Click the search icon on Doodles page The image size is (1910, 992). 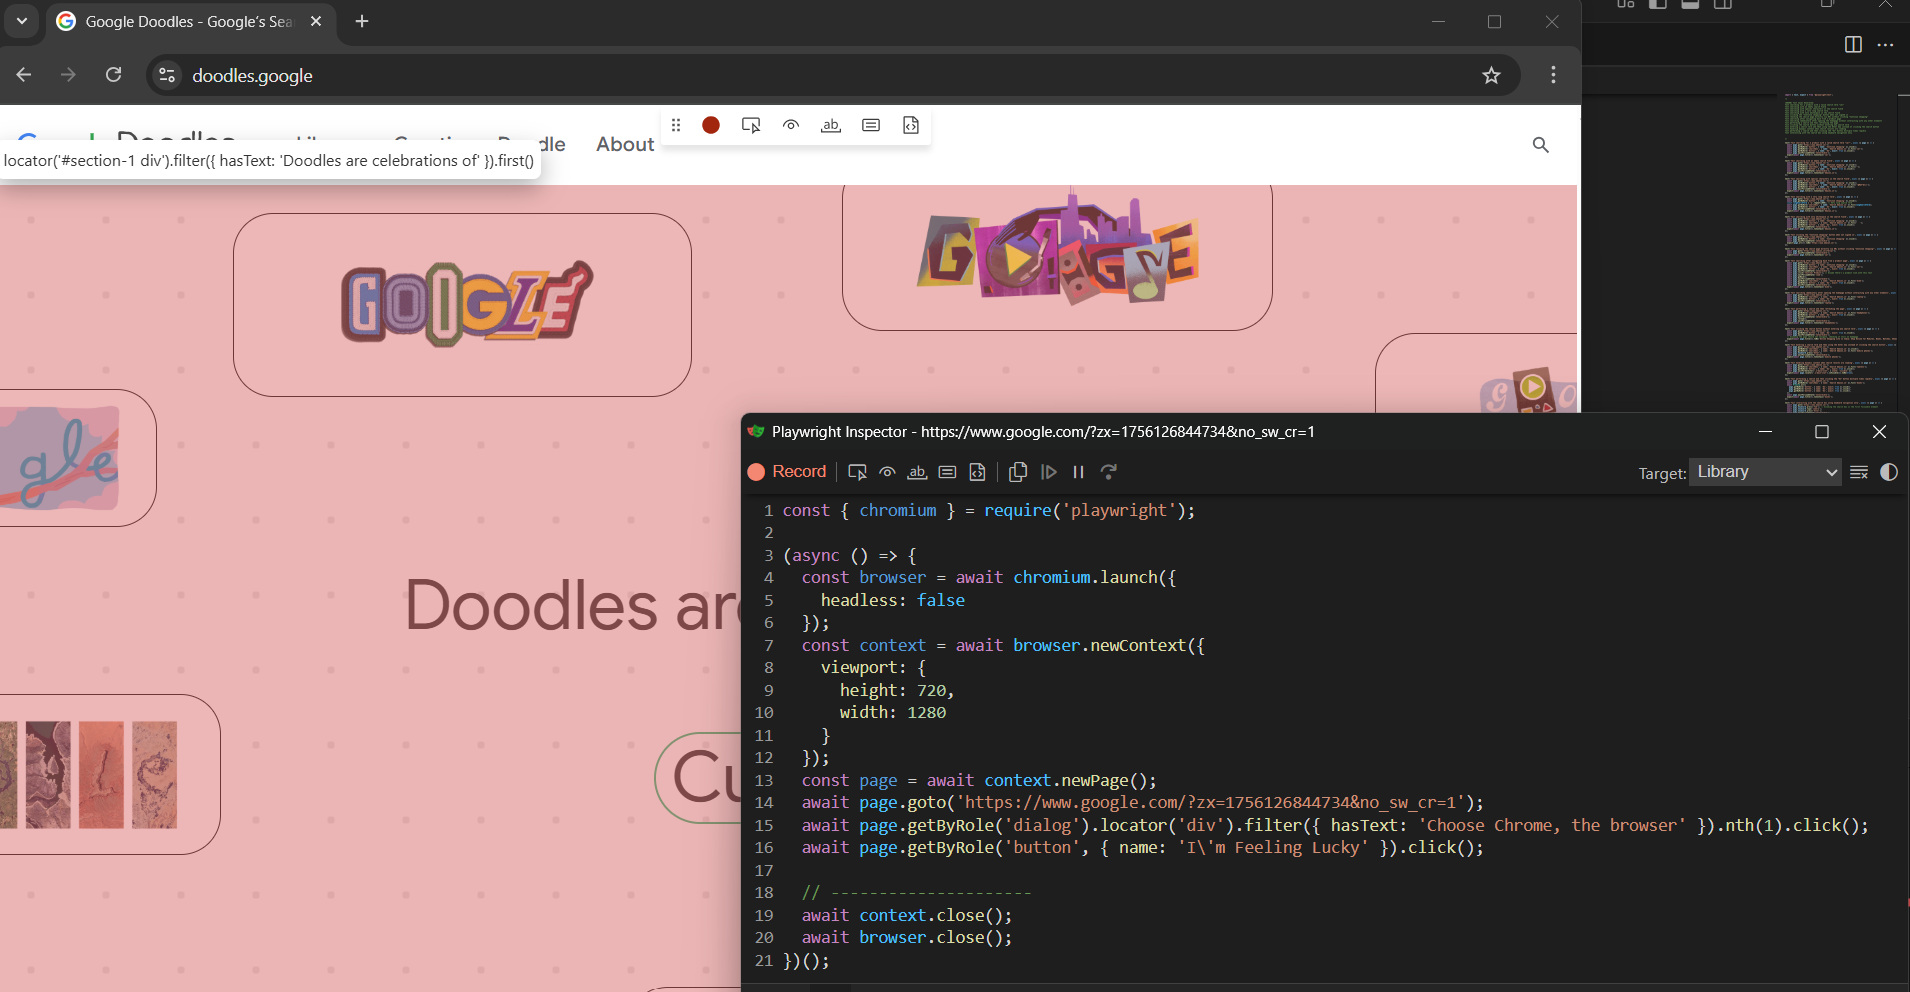point(1541,145)
